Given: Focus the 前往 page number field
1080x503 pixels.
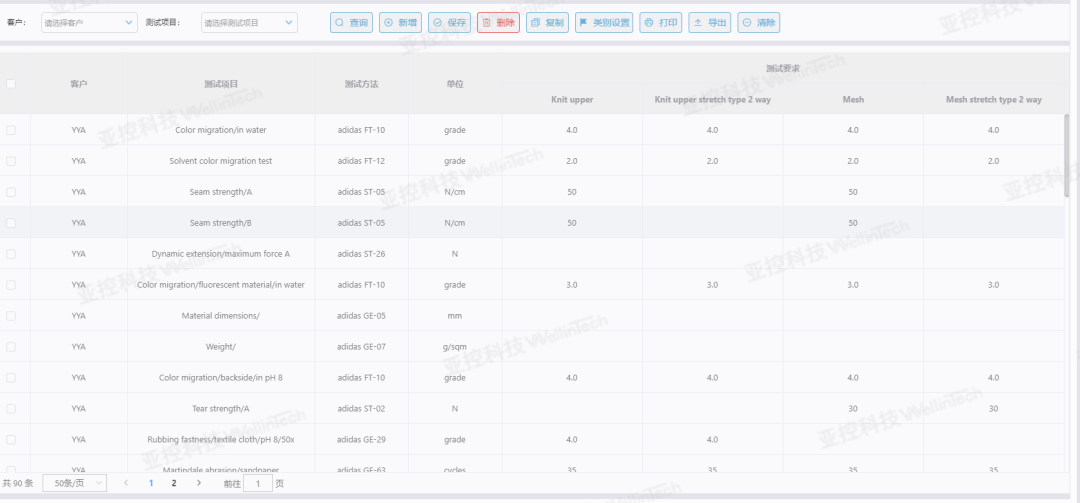Looking at the screenshot, I should coord(258,484).
